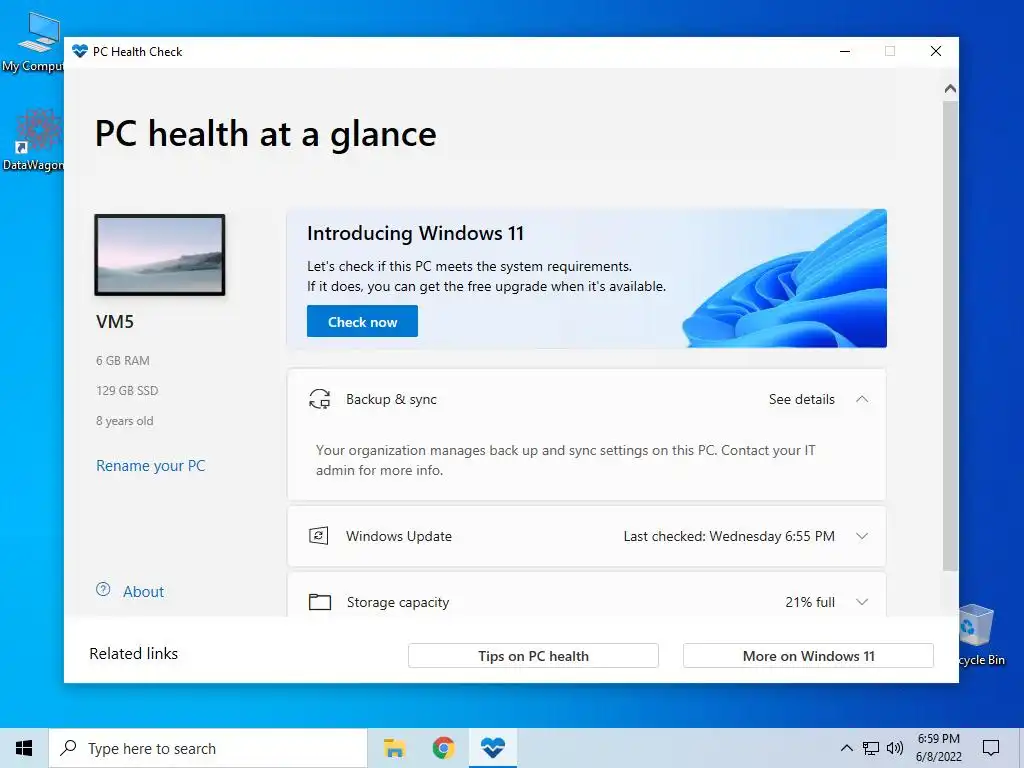This screenshot has width=1024, height=768.
Task: Open the Windows Start menu
Action: click(24, 748)
